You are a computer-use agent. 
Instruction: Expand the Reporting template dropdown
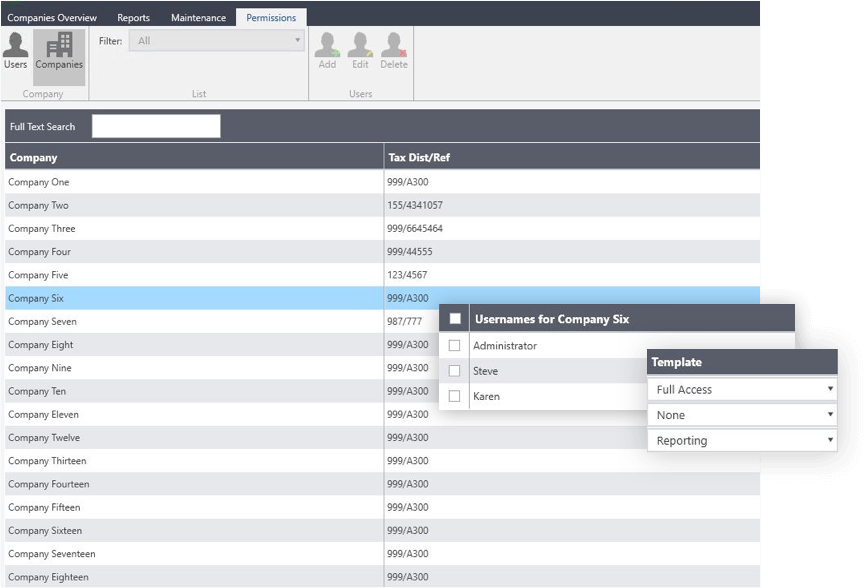tap(742, 441)
